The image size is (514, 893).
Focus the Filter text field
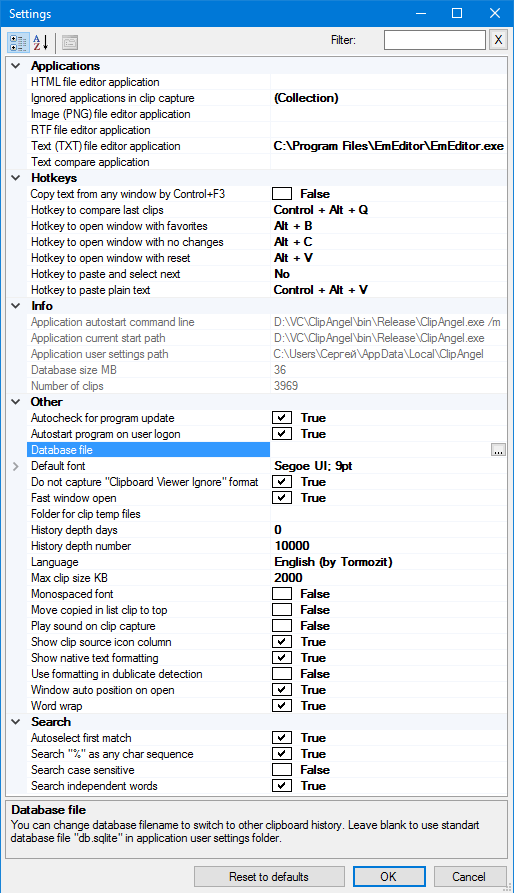click(435, 40)
